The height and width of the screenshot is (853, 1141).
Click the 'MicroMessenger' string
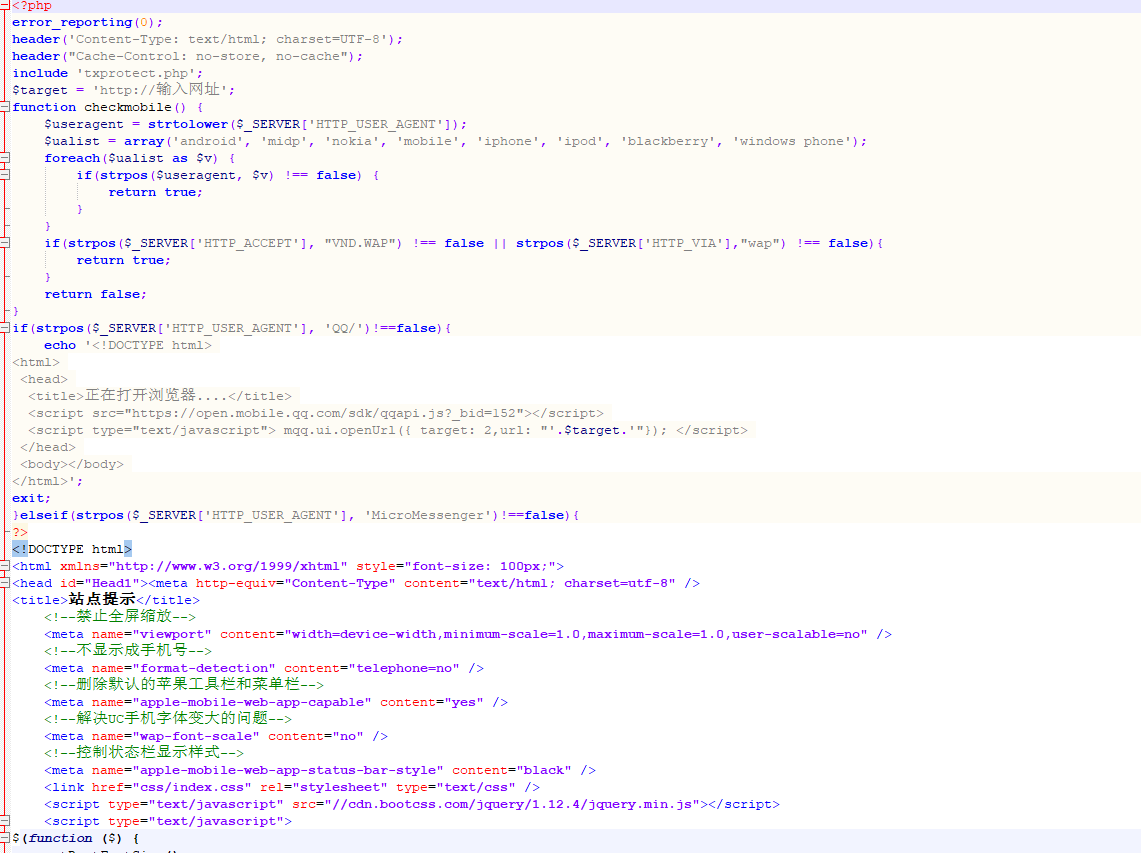click(428, 515)
